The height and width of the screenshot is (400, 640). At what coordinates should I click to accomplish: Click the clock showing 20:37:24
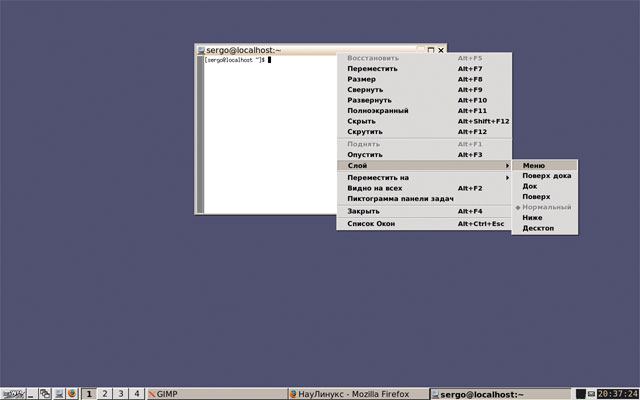click(x=617, y=393)
